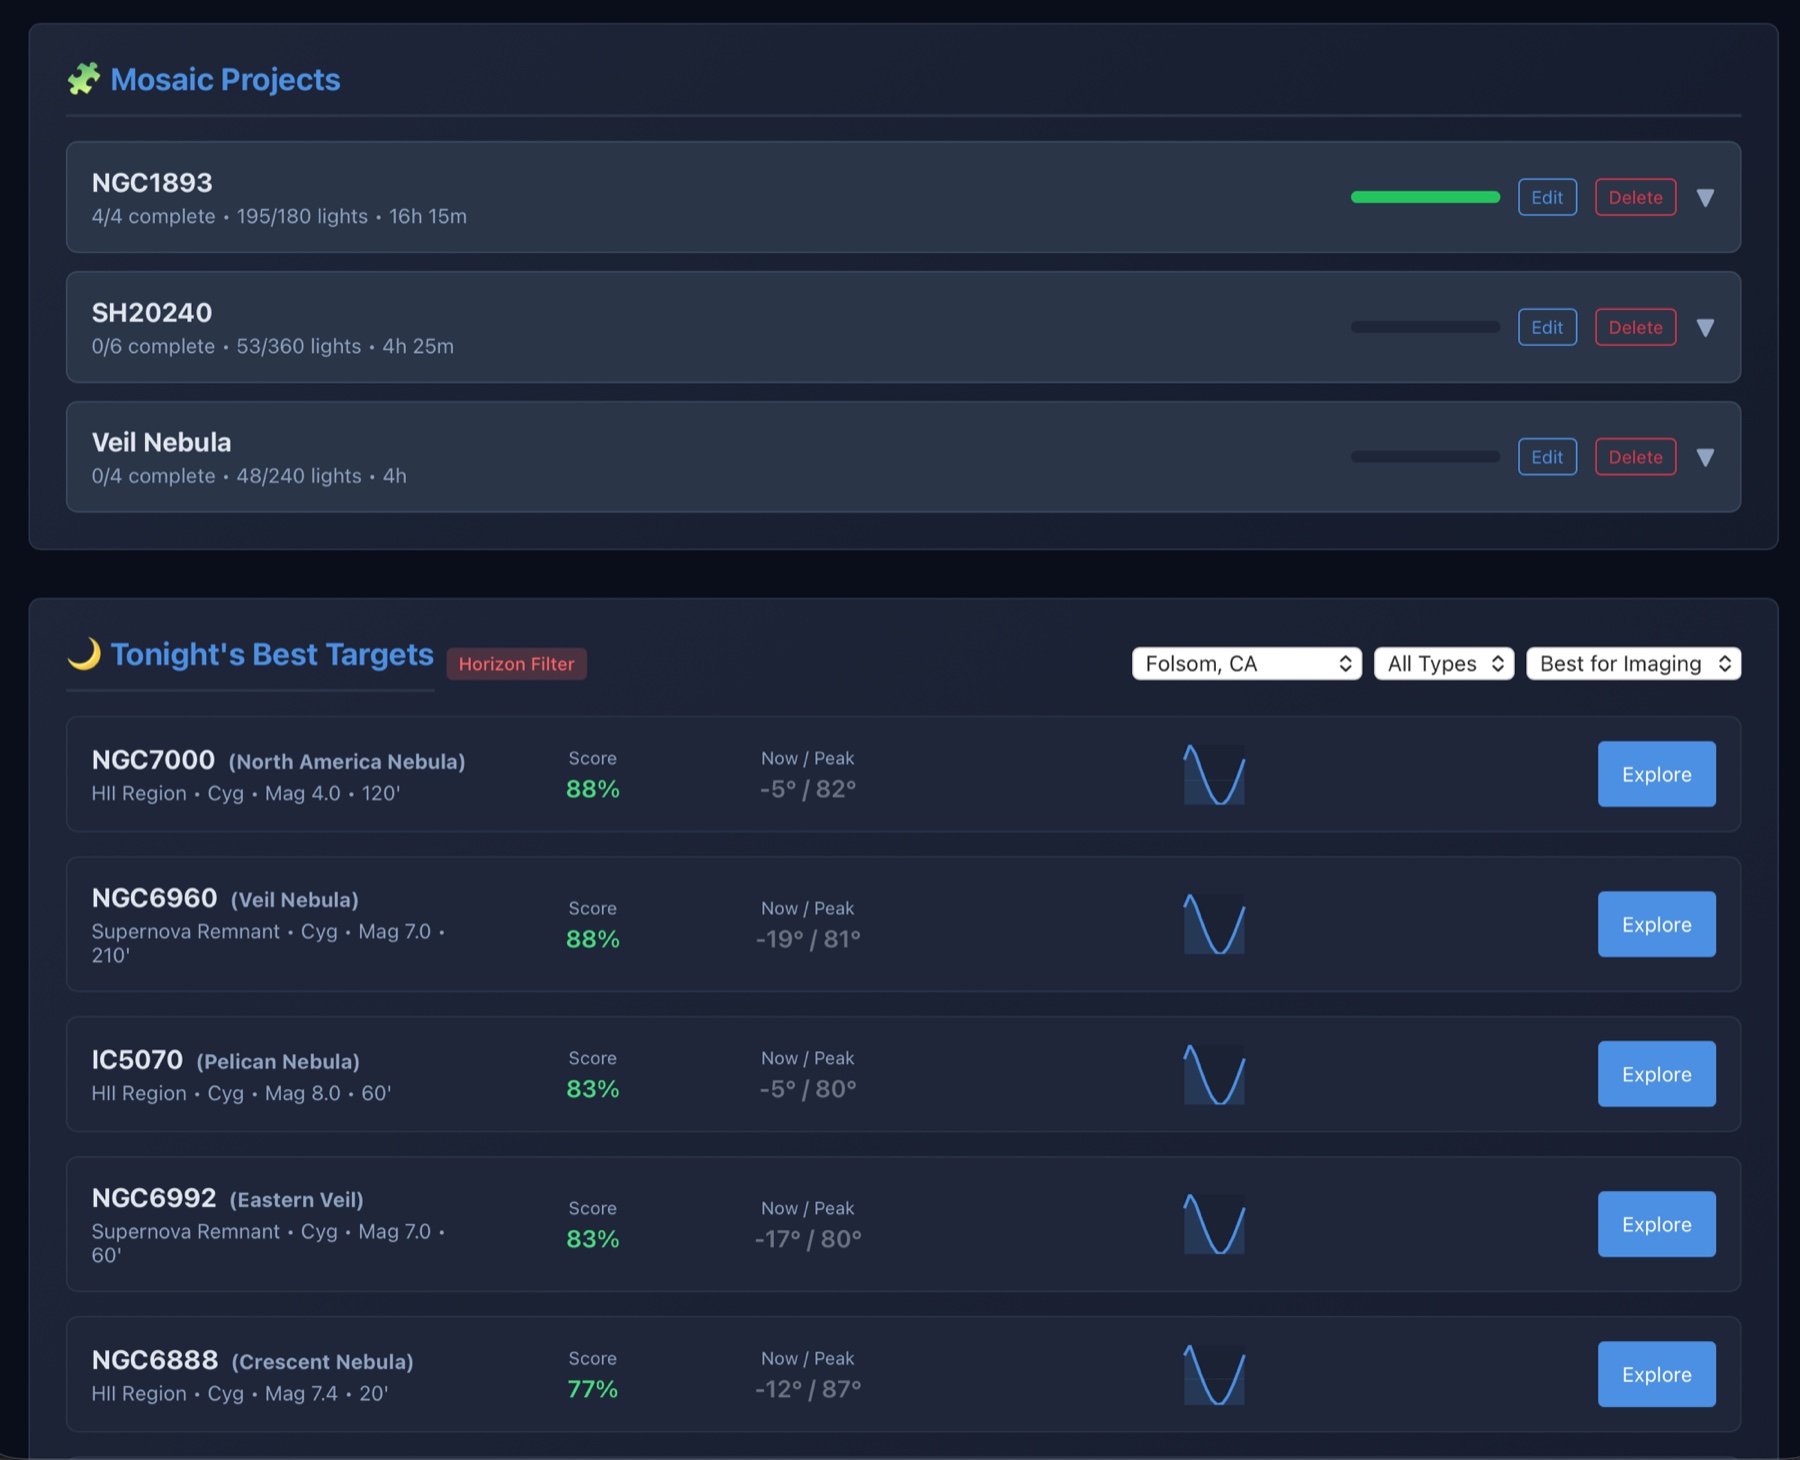The image size is (1800, 1460).
Task: Expand the SH20240 mosaic project details
Action: point(1706,328)
